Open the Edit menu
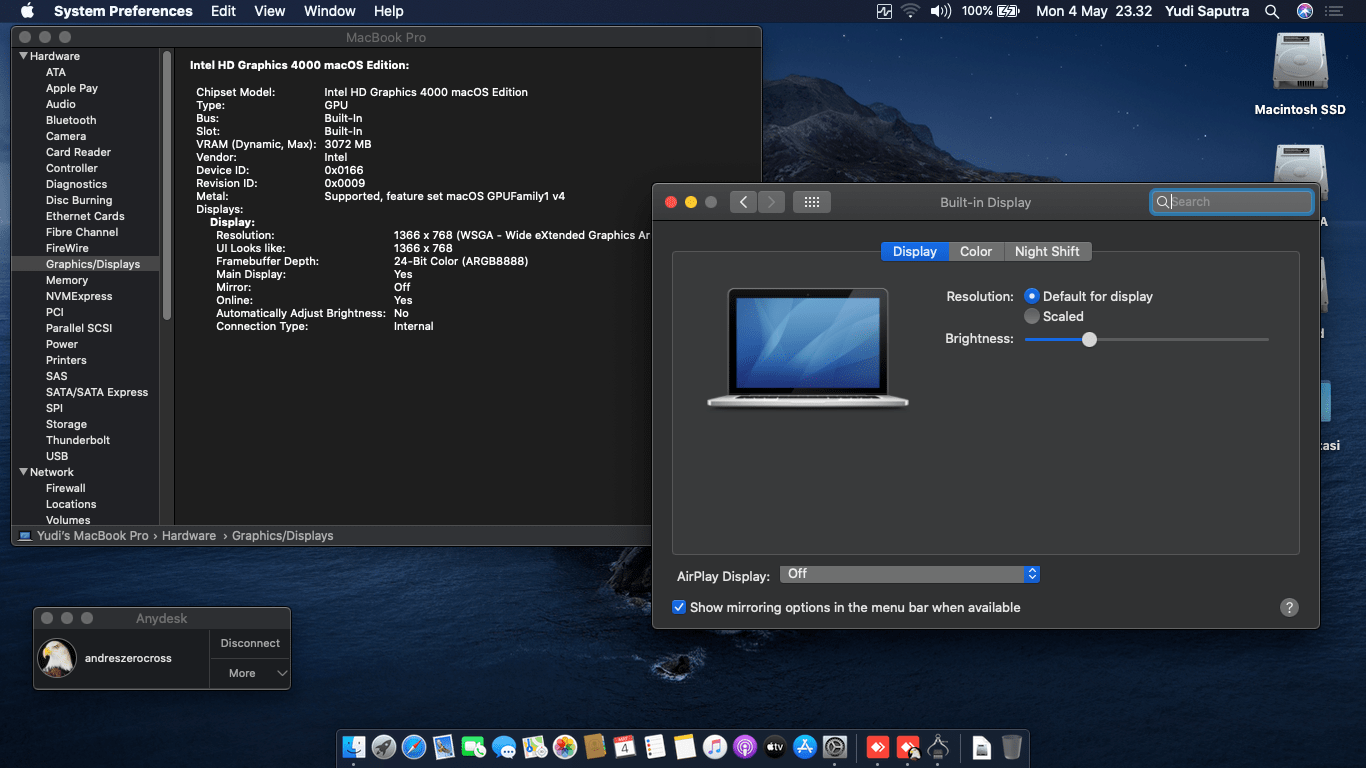The height and width of the screenshot is (768, 1366). [223, 11]
